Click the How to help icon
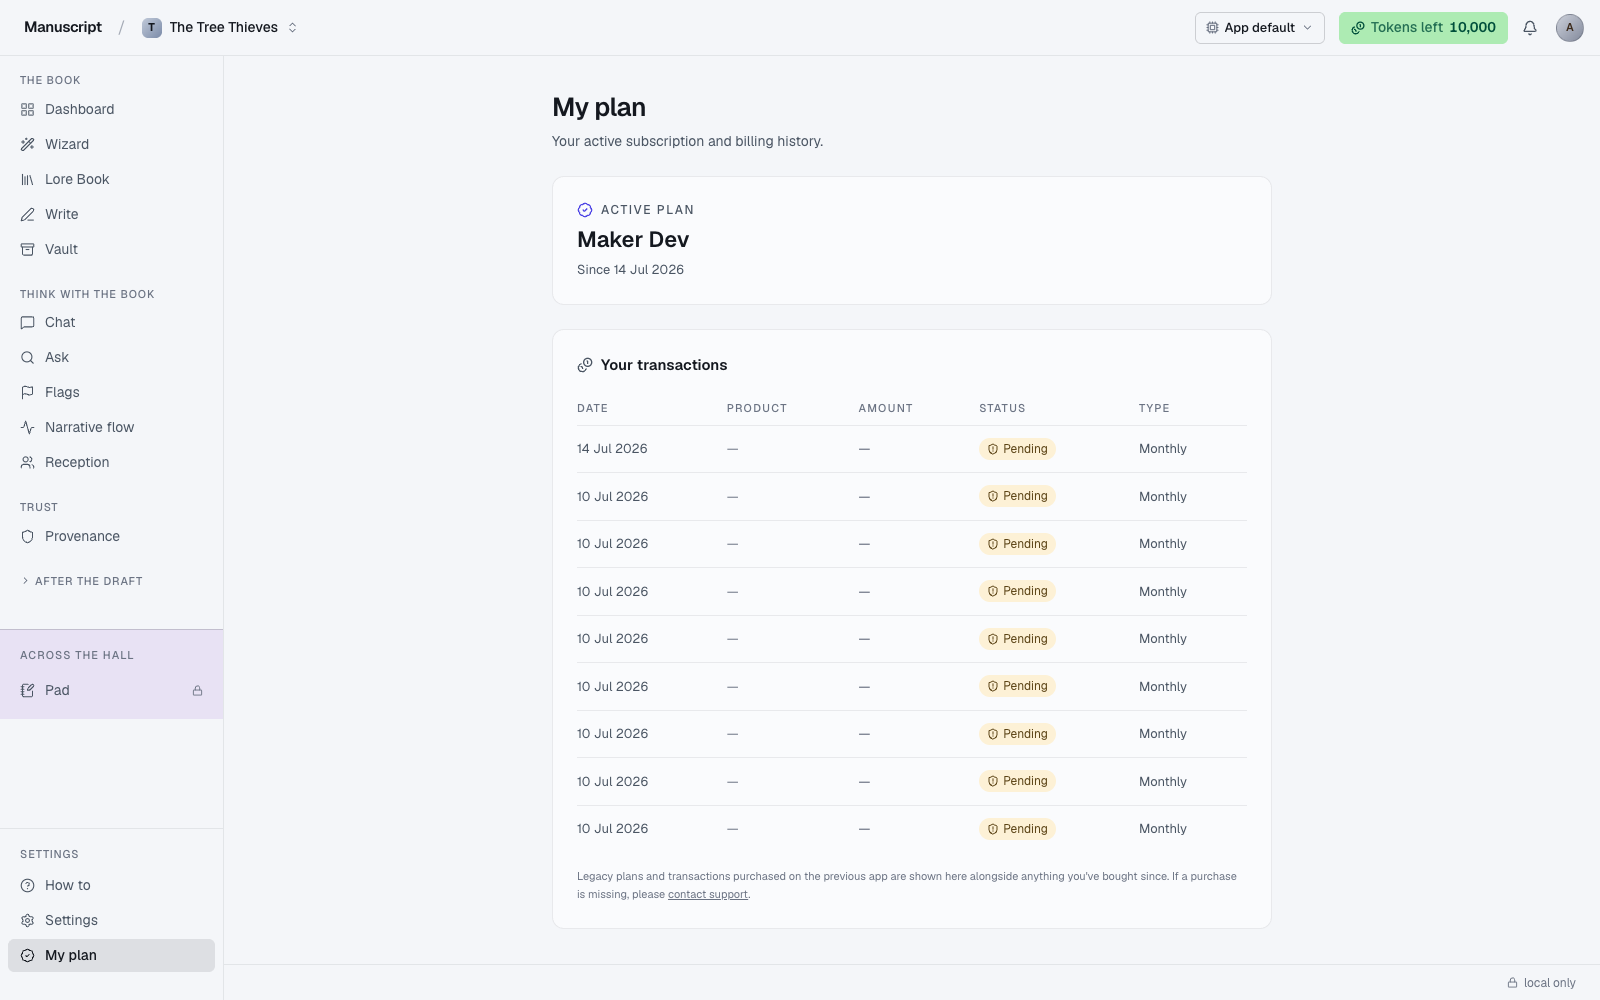1600x1000 pixels. coord(28,886)
